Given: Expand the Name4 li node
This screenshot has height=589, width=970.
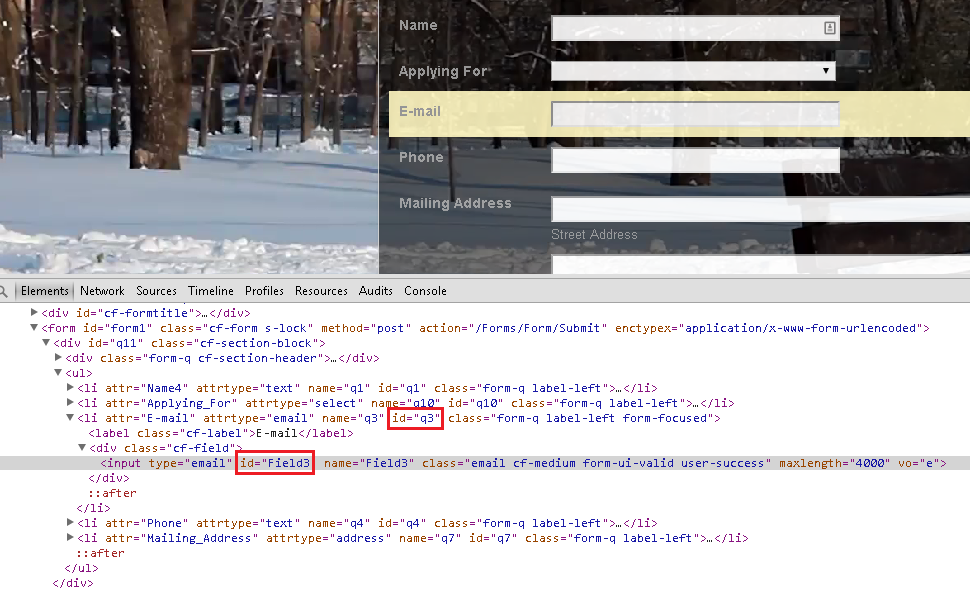Looking at the screenshot, I should (x=70, y=388).
